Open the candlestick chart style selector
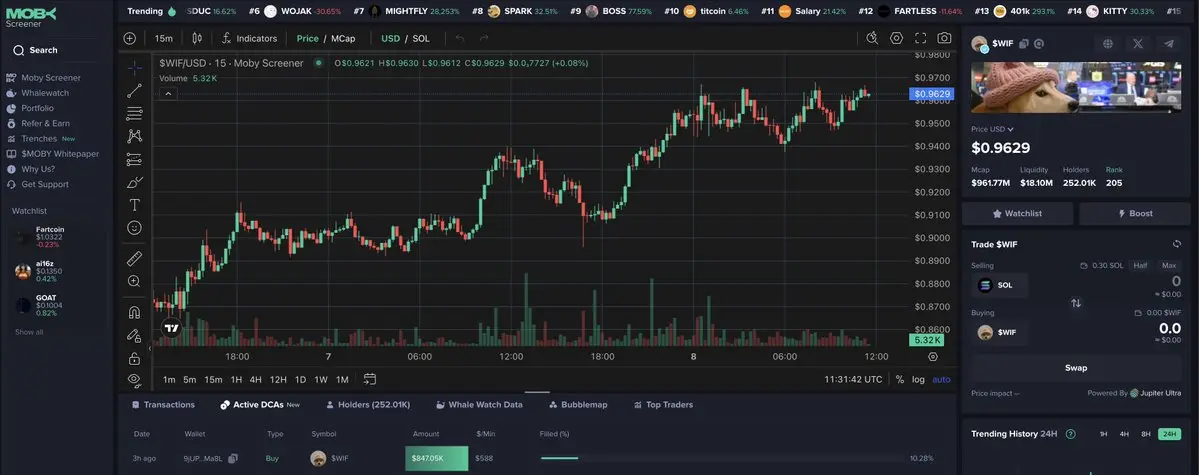Image resolution: width=1199 pixels, height=475 pixels. (x=197, y=38)
